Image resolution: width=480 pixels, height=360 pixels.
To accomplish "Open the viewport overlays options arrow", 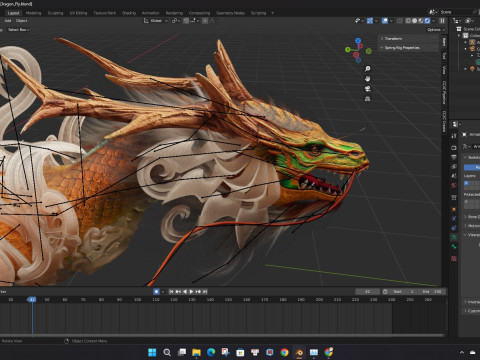I will [x=391, y=21].
